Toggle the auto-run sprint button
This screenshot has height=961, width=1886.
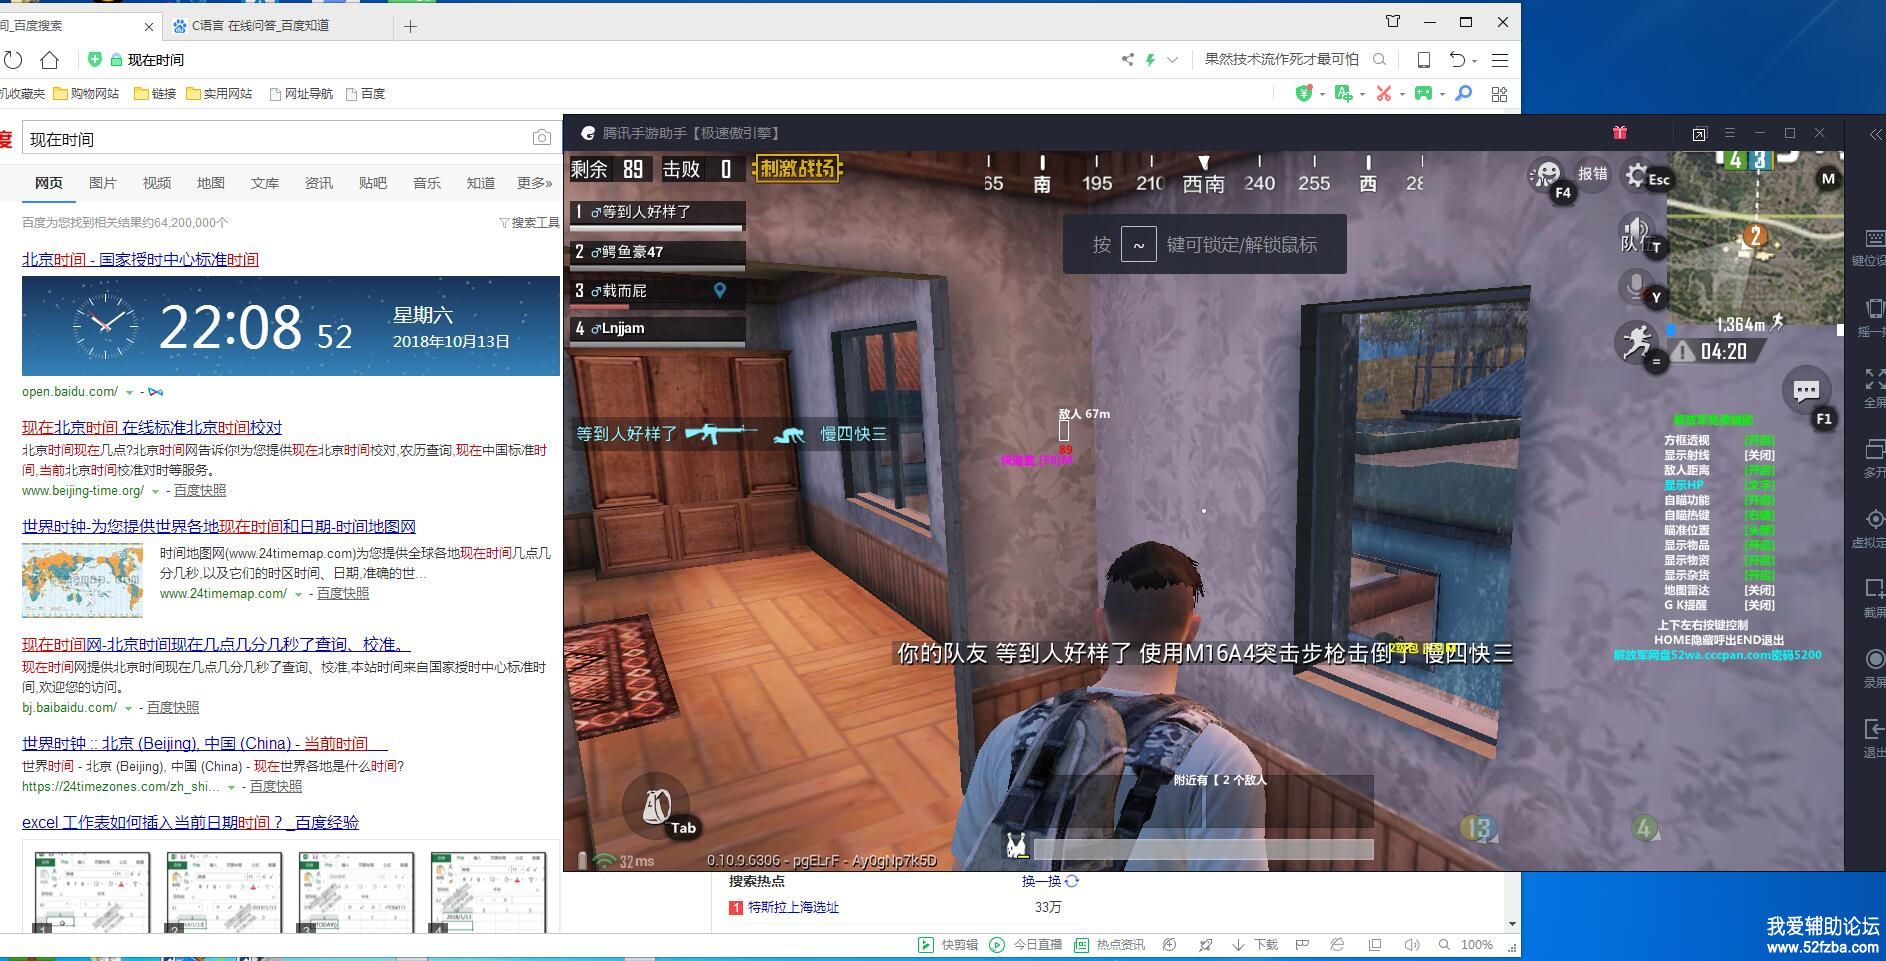(x=1636, y=343)
